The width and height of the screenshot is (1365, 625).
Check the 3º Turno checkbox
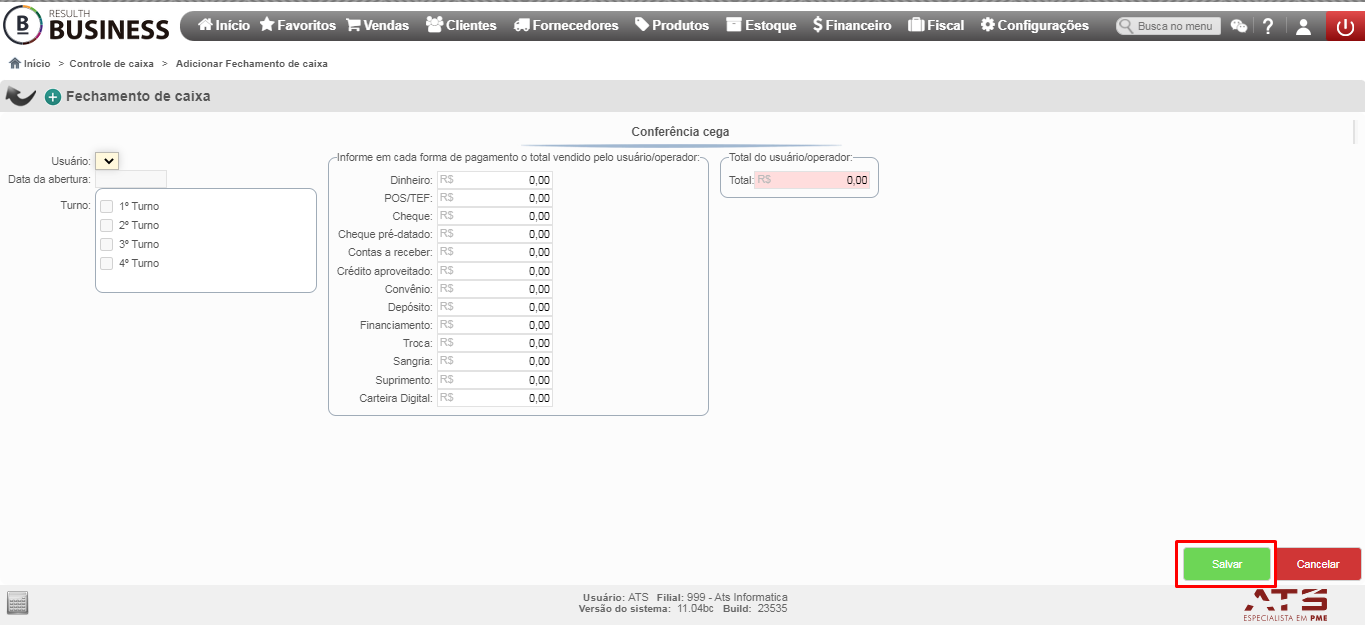(106, 244)
